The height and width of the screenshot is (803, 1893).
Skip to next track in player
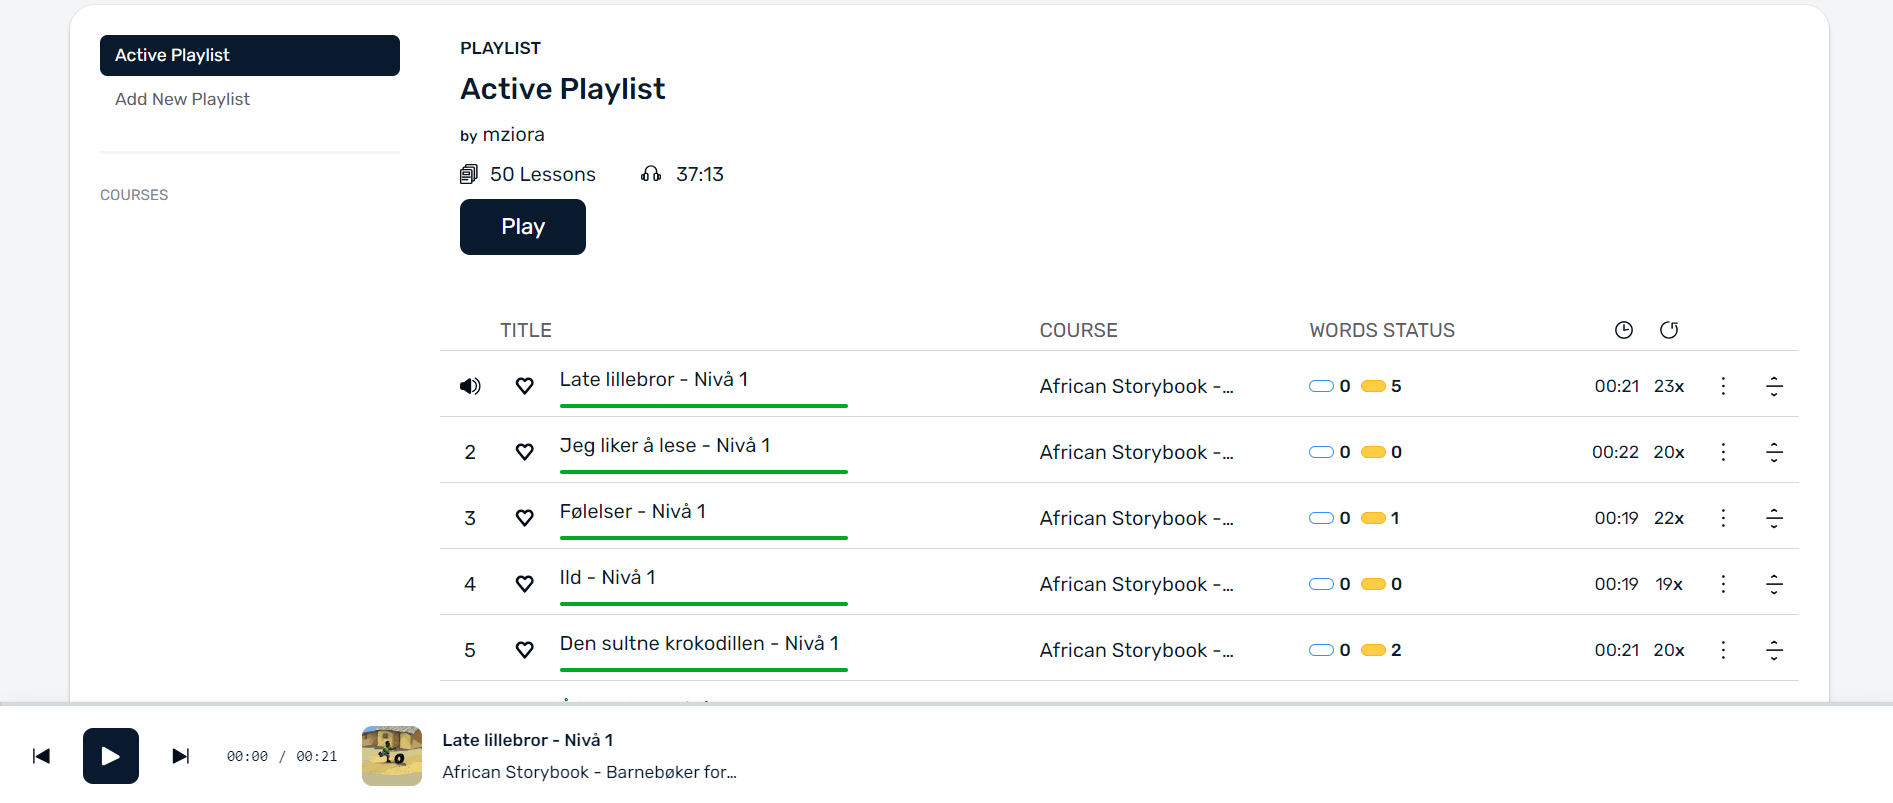click(x=181, y=756)
